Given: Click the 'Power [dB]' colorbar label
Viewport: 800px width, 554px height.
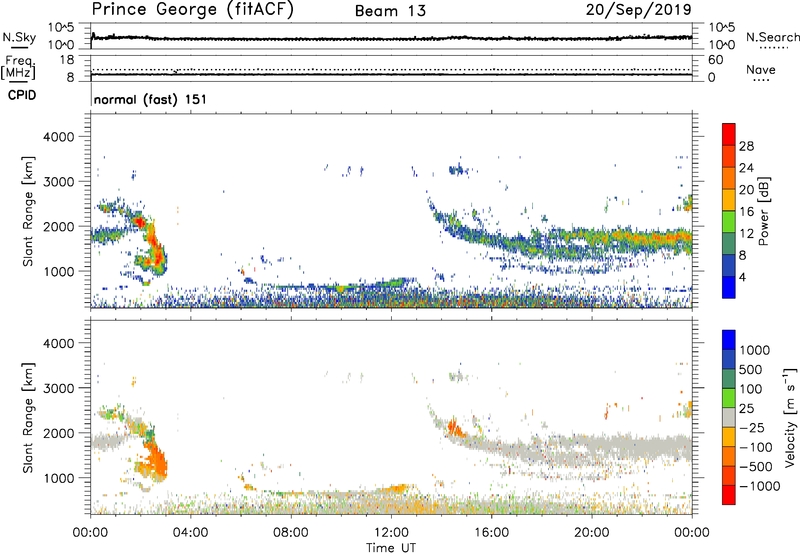Looking at the screenshot, I should (x=763, y=211).
